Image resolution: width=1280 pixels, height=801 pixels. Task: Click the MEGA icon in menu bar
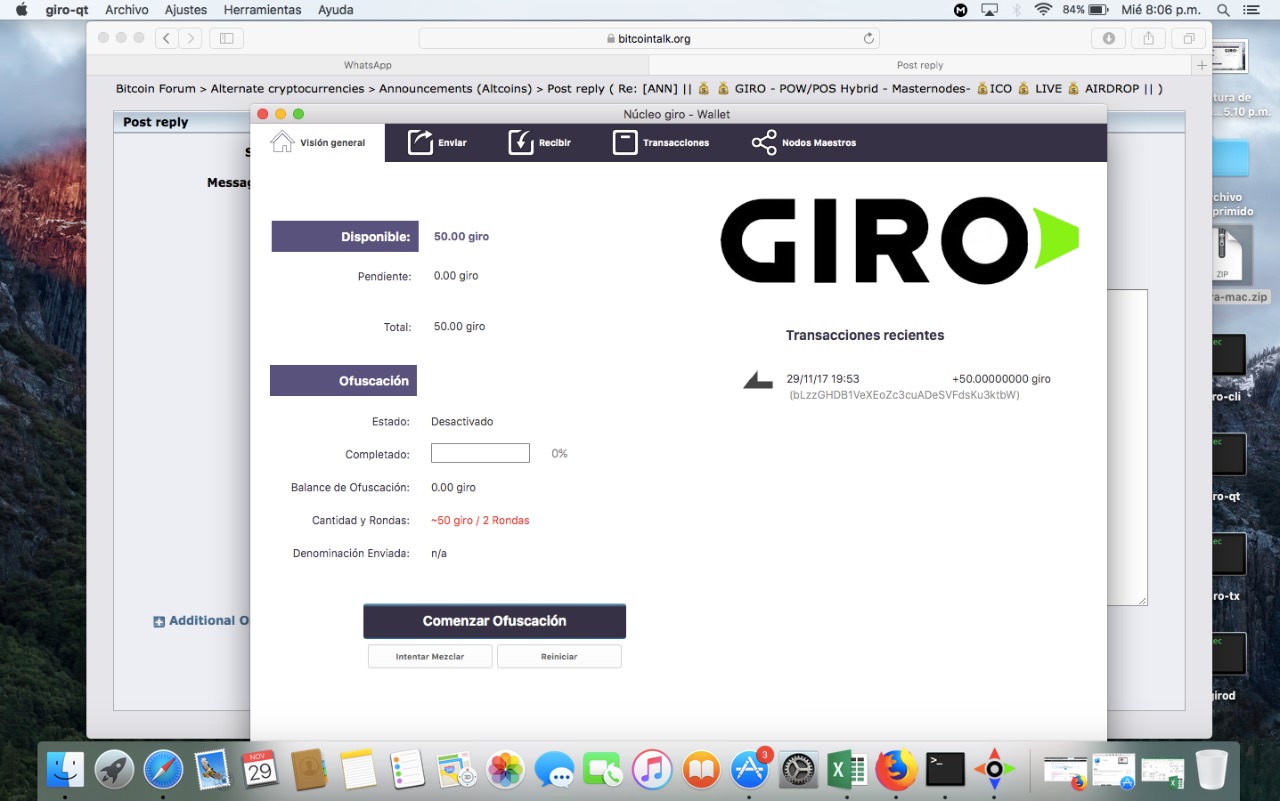pyautogui.click(x=961, y=10)
